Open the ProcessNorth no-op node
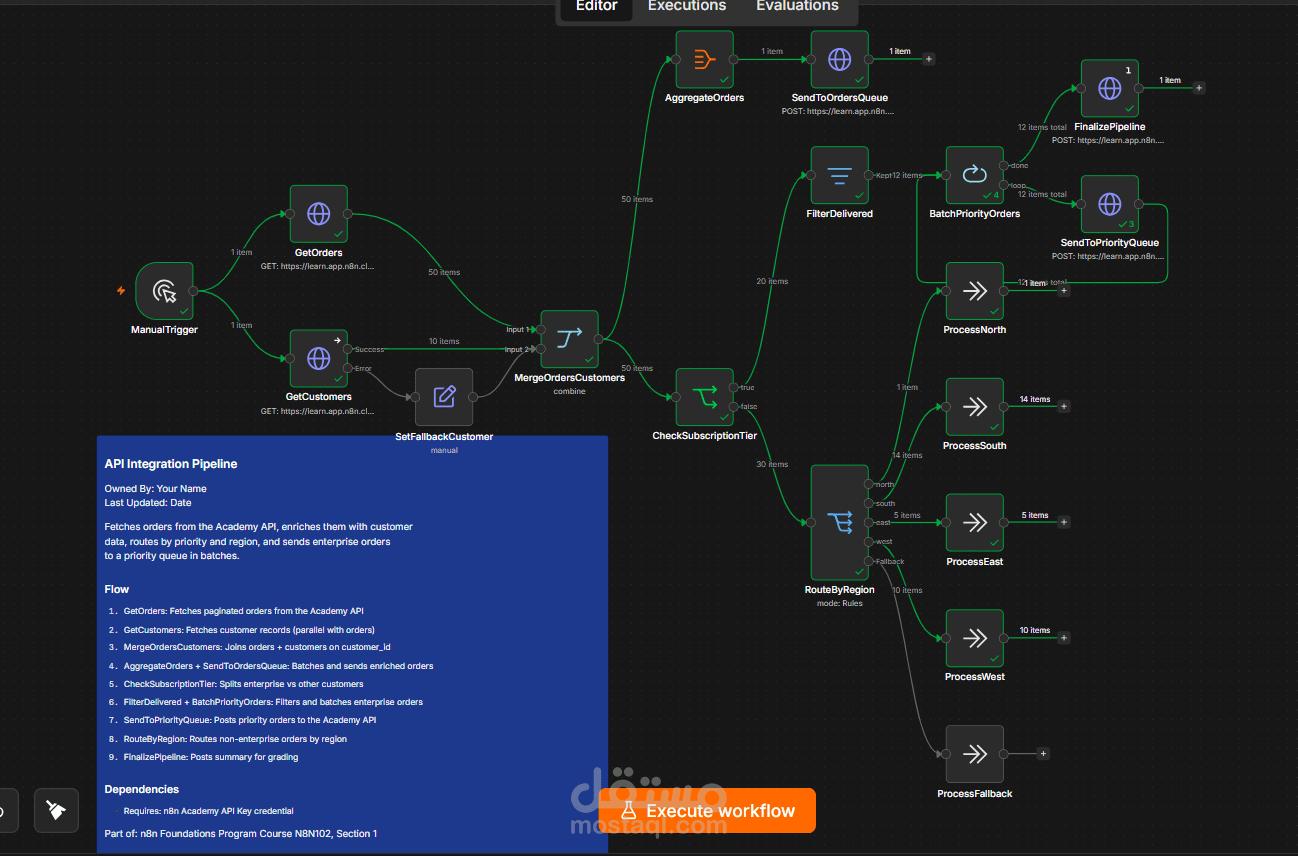This screenshot has height=856, width=1298. pos(974,291)
